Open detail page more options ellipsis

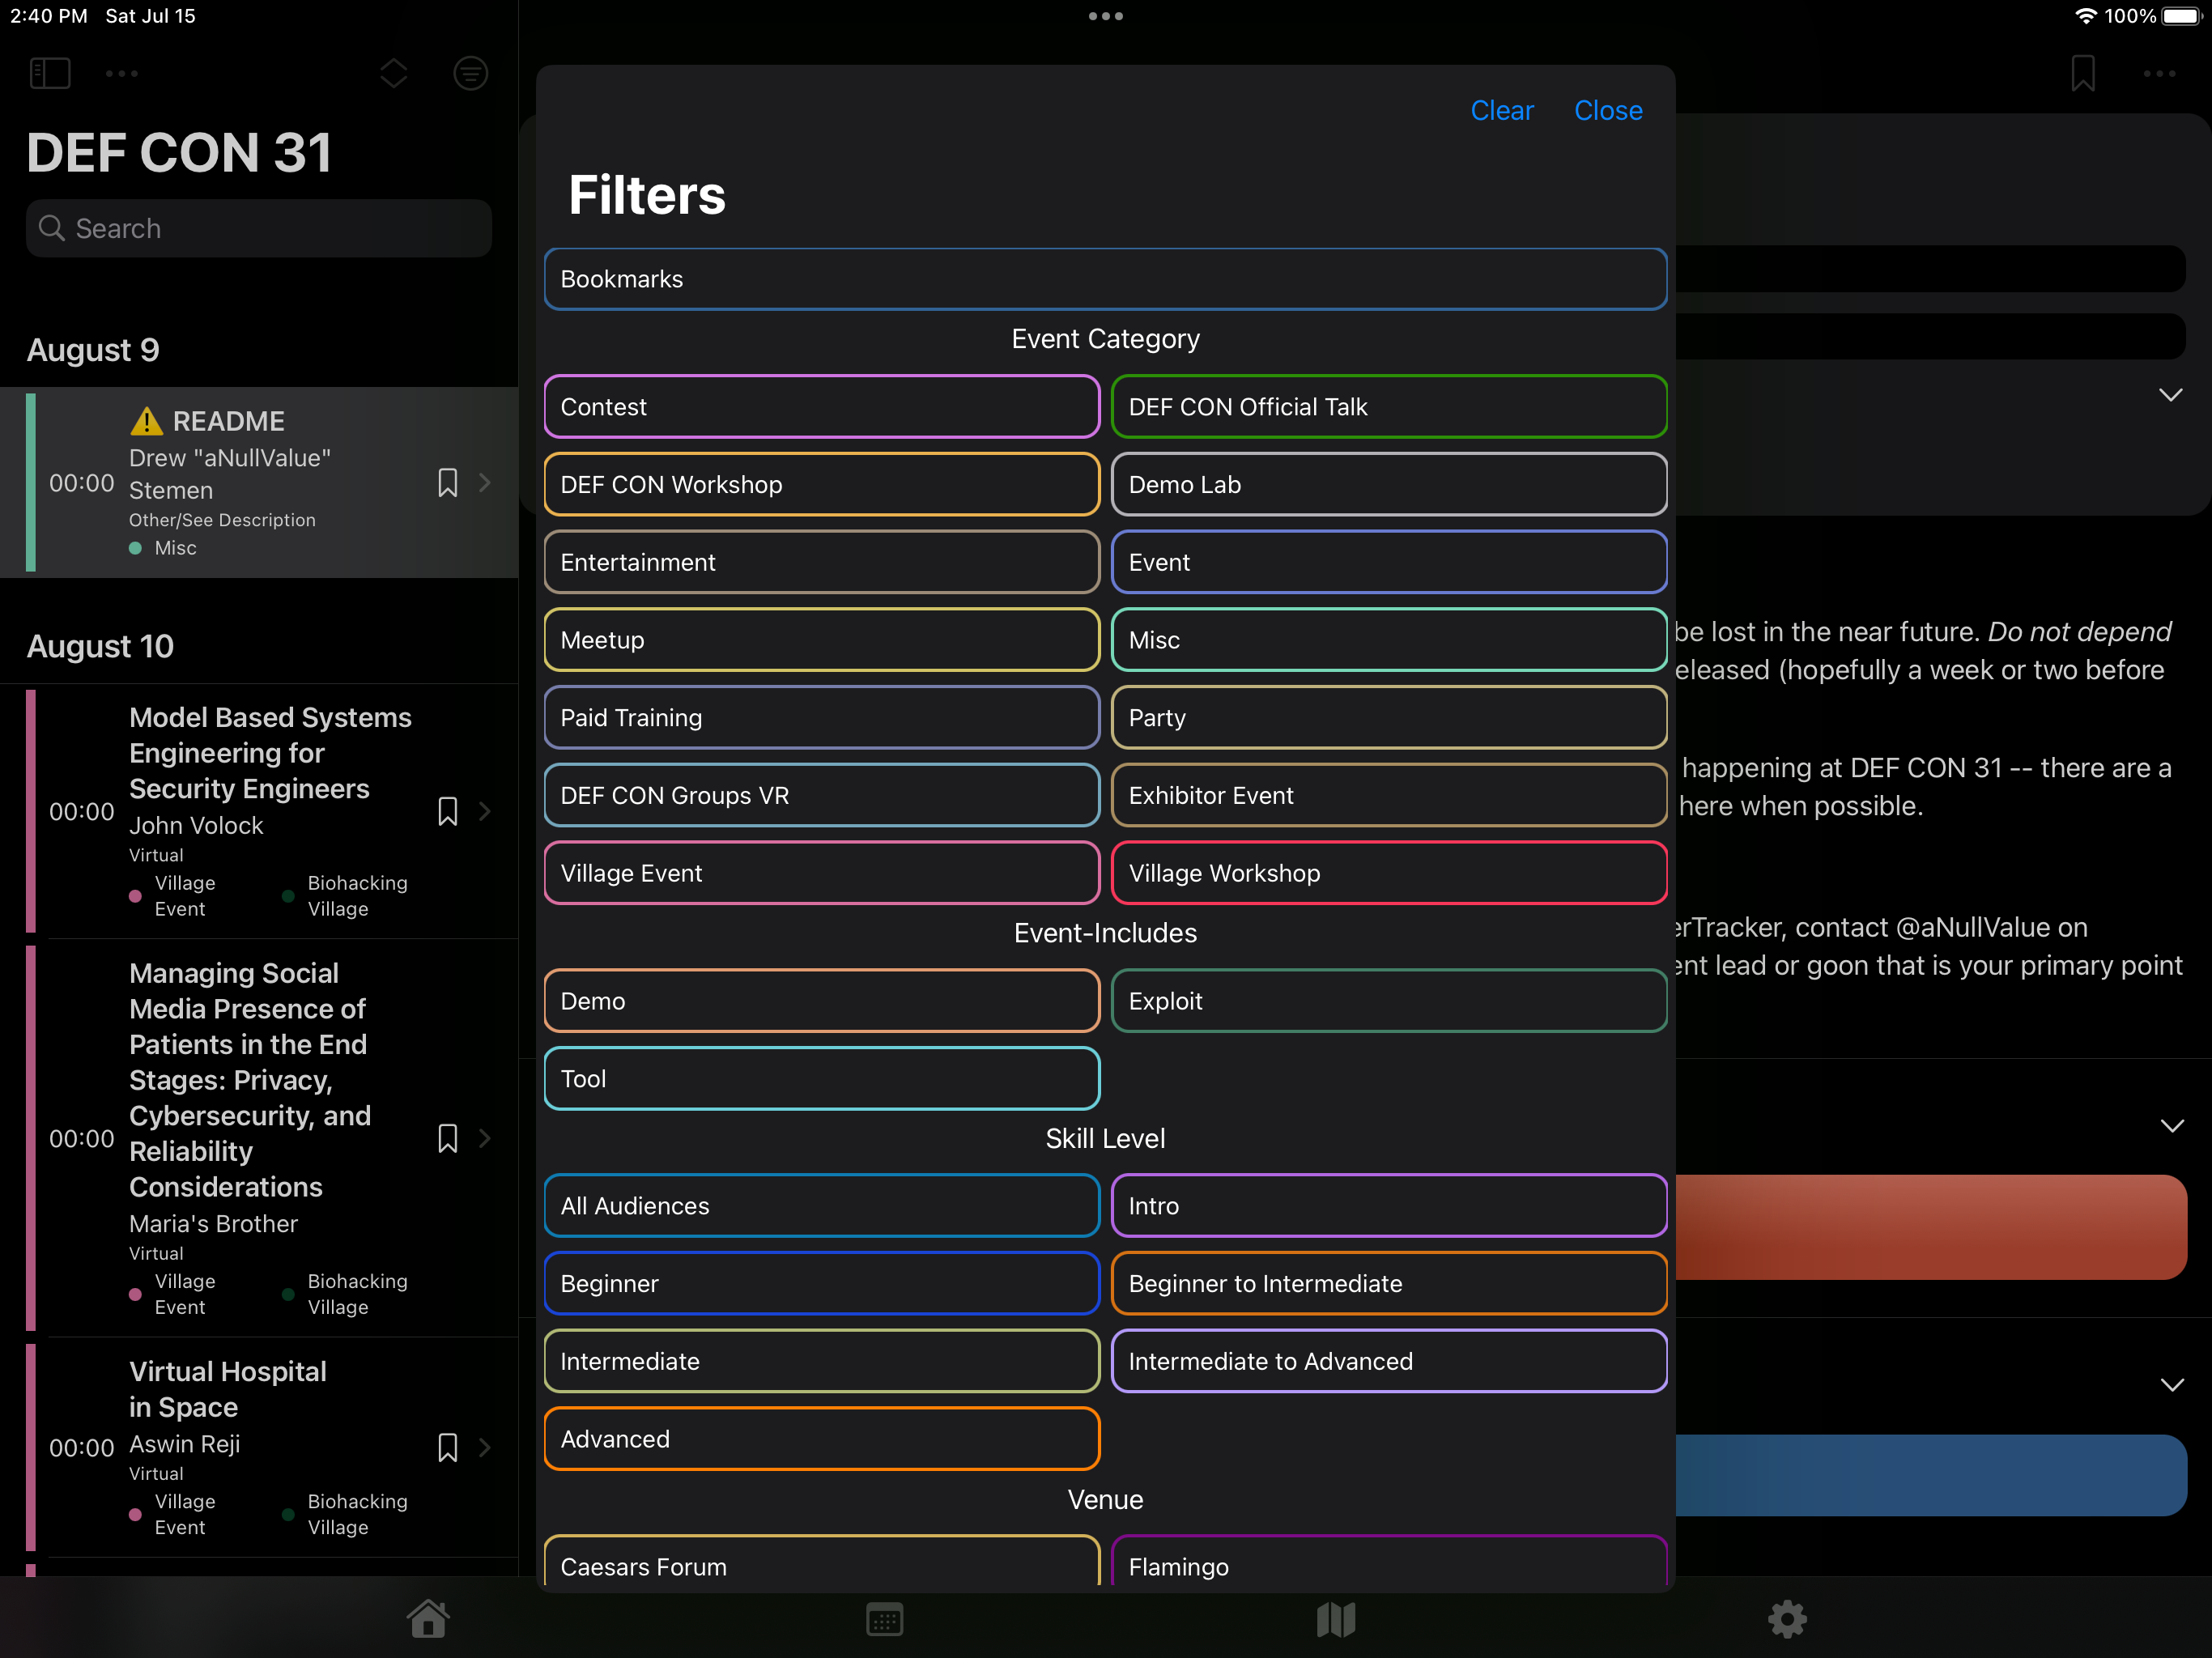pyautogui.click(x=2160, y=73)
